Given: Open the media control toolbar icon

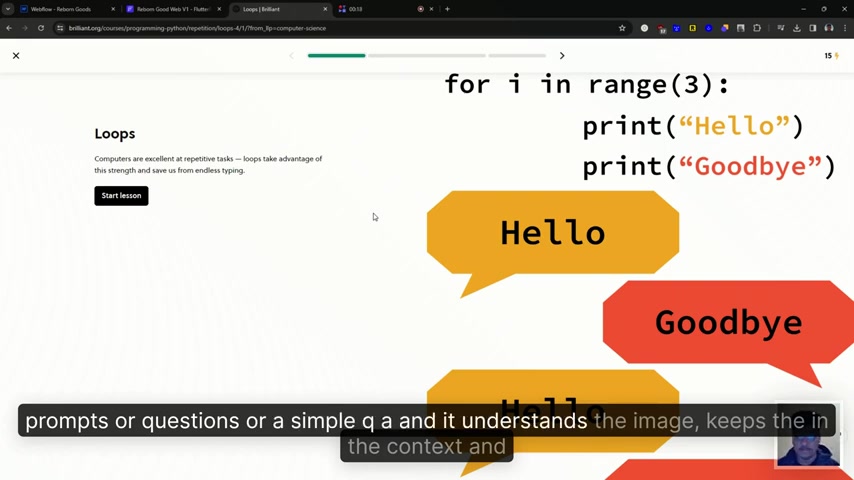Looking at the screenshot, I should point(780,28).
